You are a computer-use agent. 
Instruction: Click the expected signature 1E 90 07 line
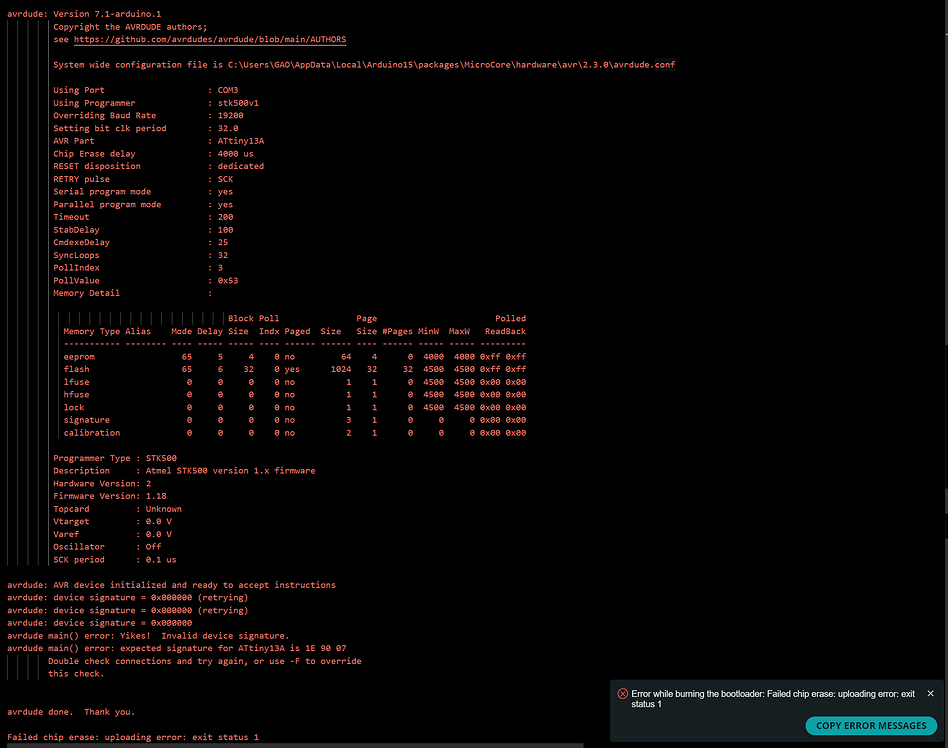tap(177, 648)
